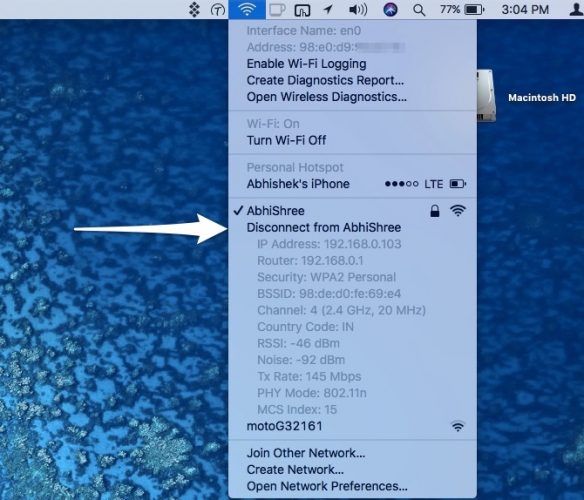Click the location arrow icon
The height and width of the screenshot is (500, 584).
pos(328,10)
